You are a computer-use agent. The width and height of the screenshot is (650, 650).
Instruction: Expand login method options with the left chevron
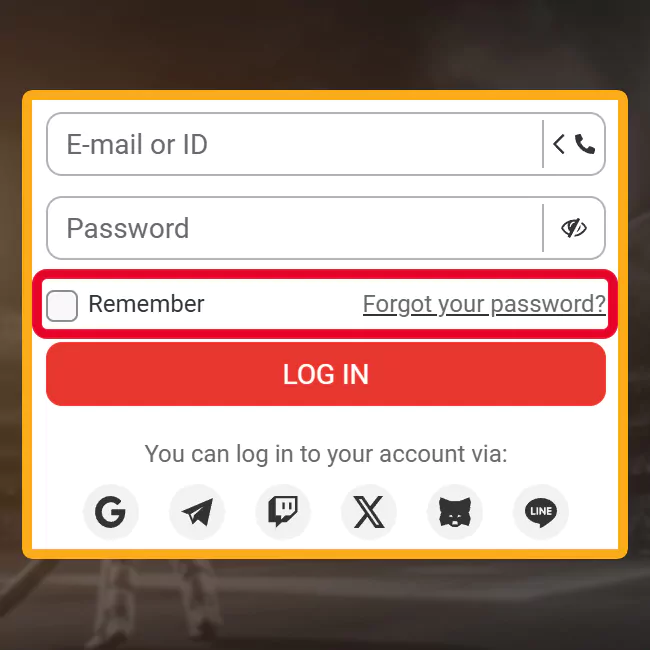tap(558, 144)
